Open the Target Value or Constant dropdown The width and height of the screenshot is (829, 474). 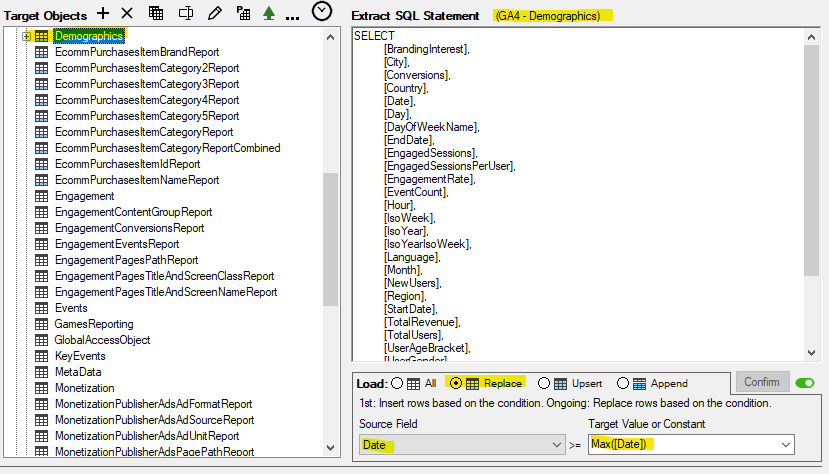[691, 444]
